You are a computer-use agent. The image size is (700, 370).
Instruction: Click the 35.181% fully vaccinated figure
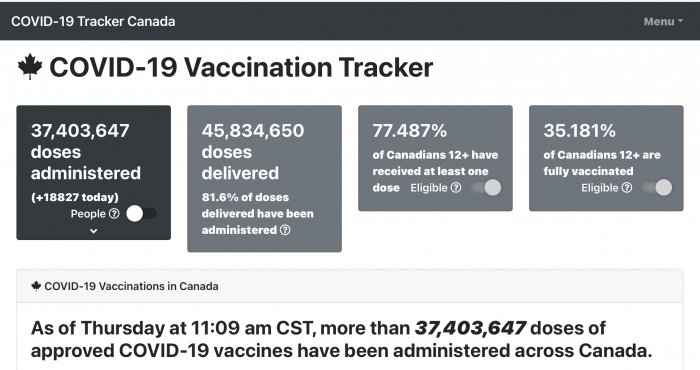point(579,131)
